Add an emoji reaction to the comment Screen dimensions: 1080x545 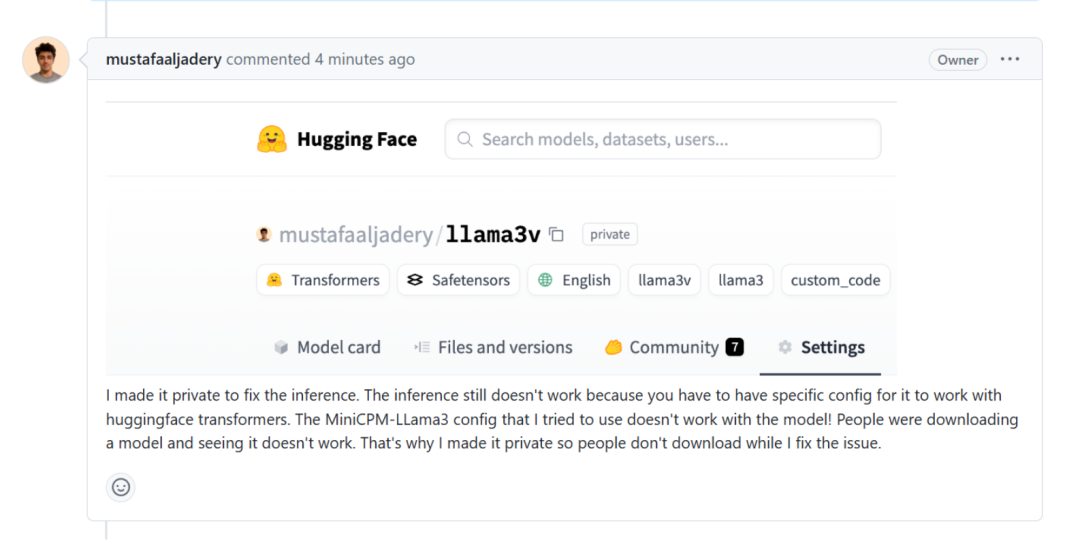(x=121, y=487)
